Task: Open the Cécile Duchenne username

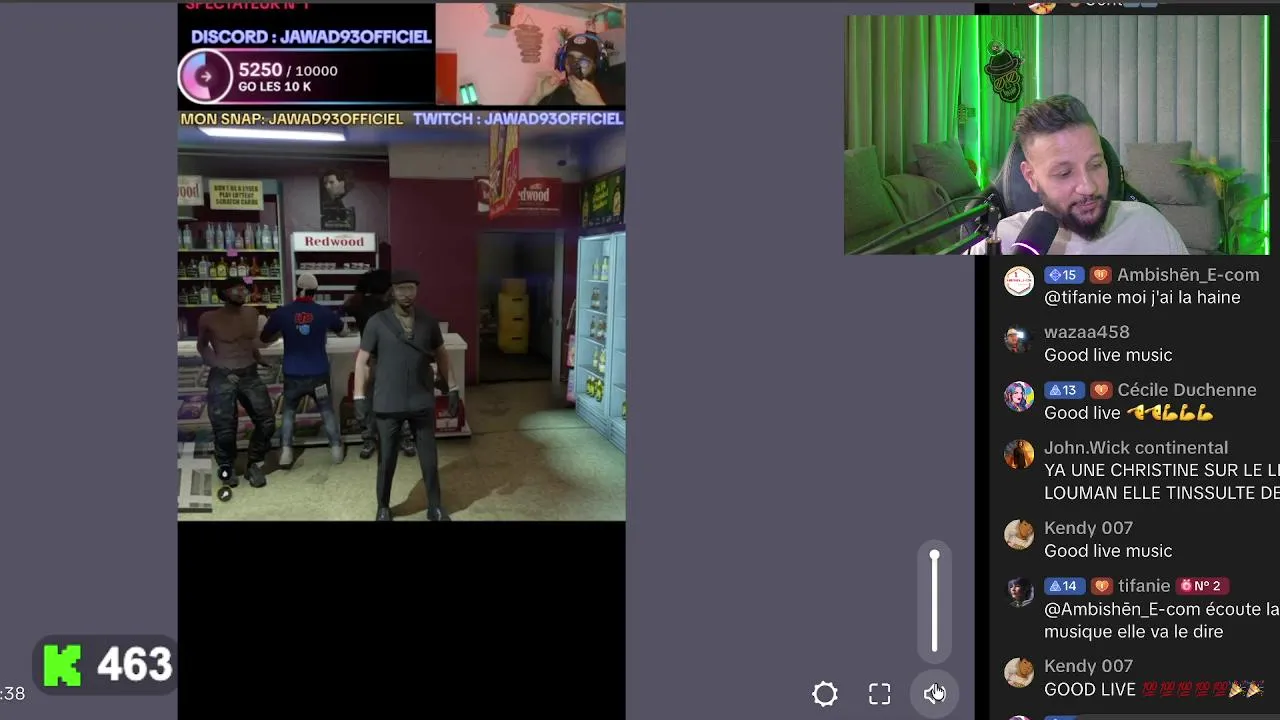Action: coord(1187,390)
